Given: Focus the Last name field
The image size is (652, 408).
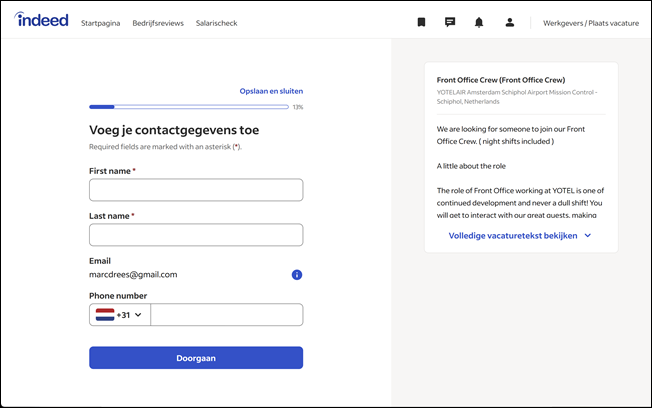Looking at the screenshot, I should 196,235.
